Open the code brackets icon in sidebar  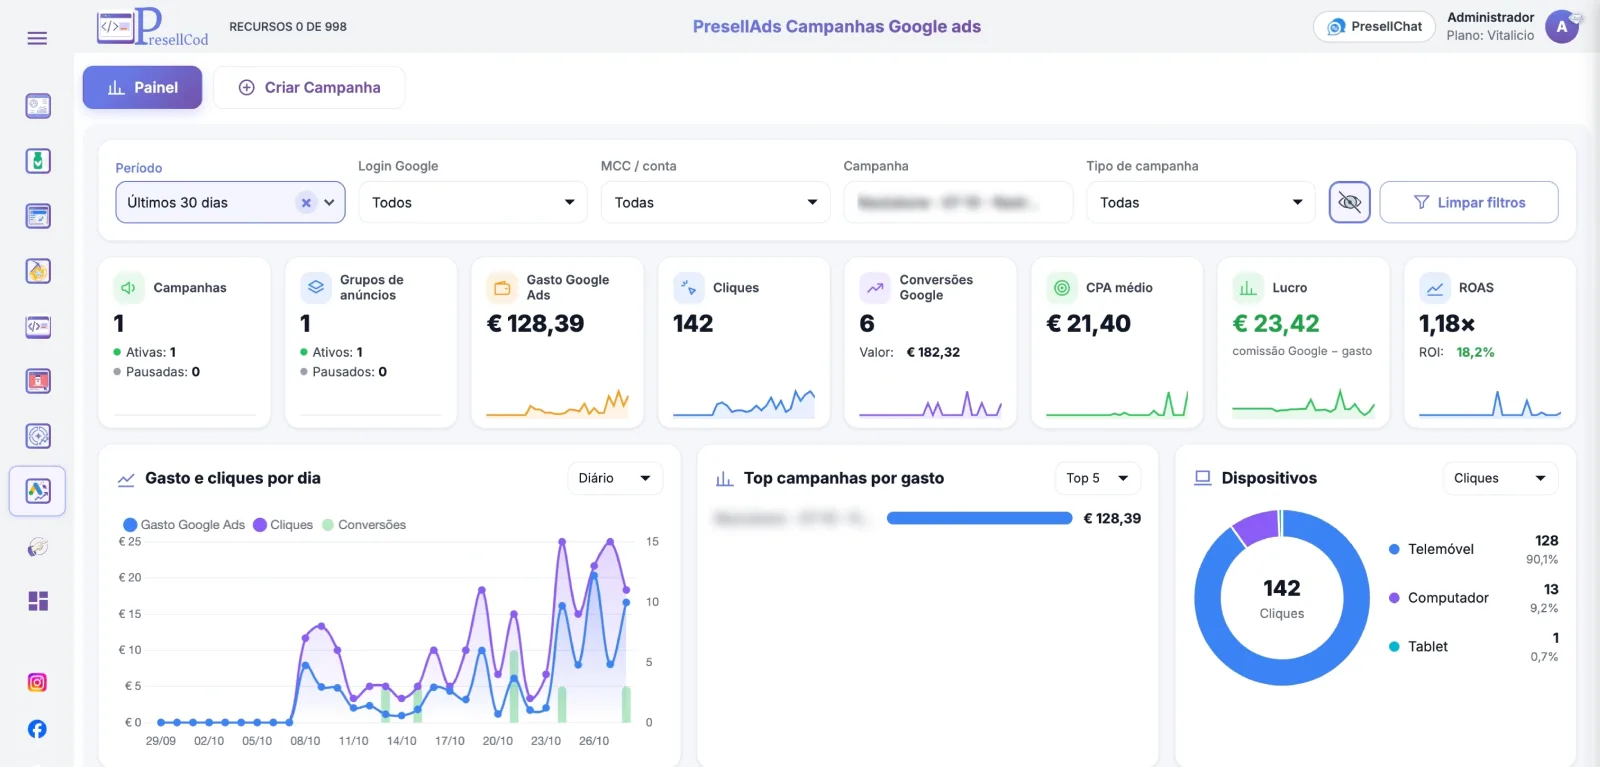pyautogui.click(x=38, y=326)
